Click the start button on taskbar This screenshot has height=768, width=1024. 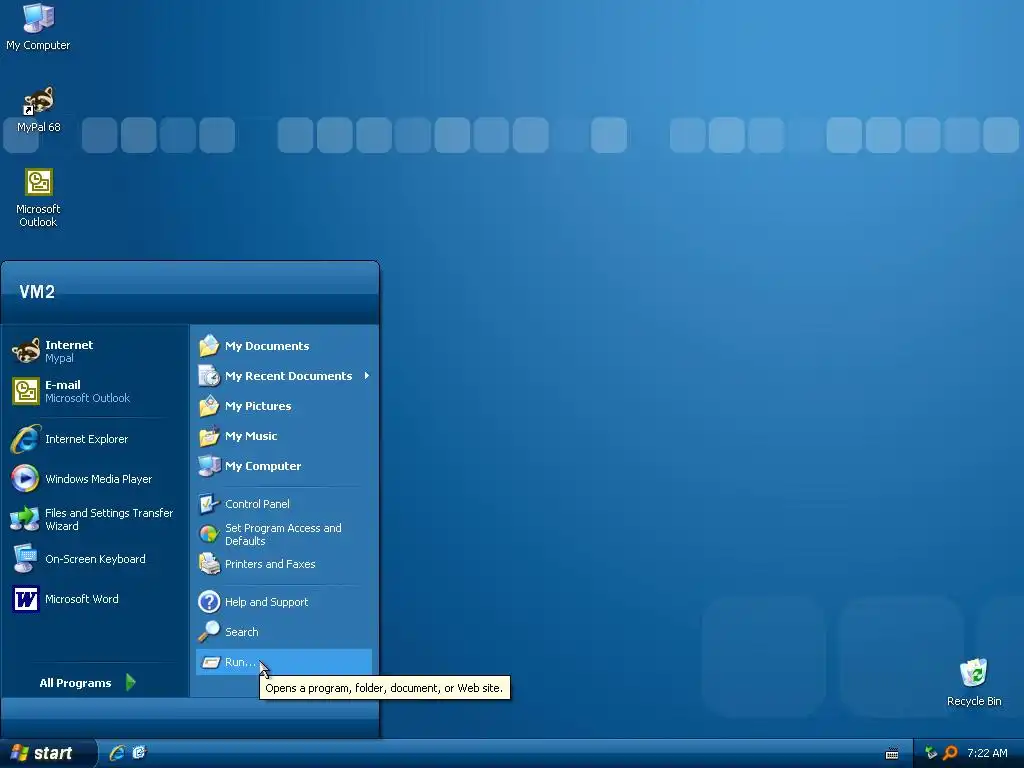click(48, 753)
